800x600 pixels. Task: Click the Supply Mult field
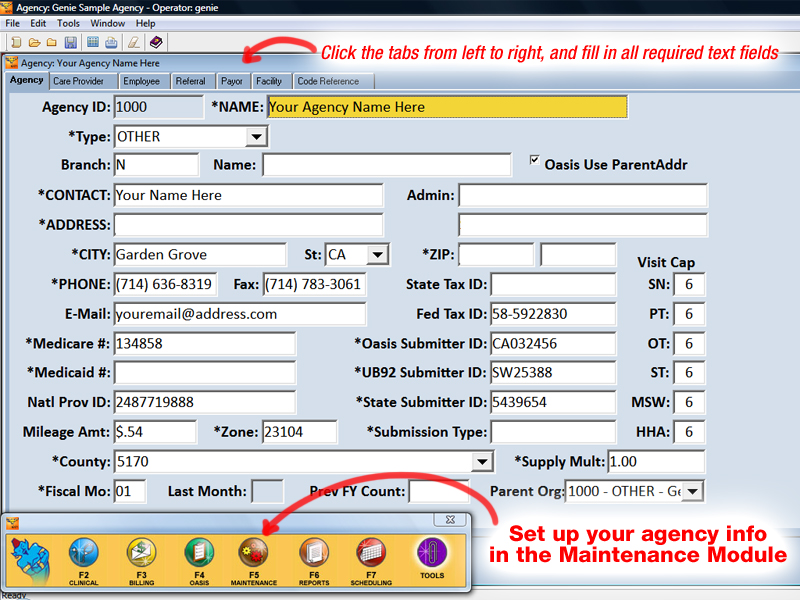coord(656,462)
